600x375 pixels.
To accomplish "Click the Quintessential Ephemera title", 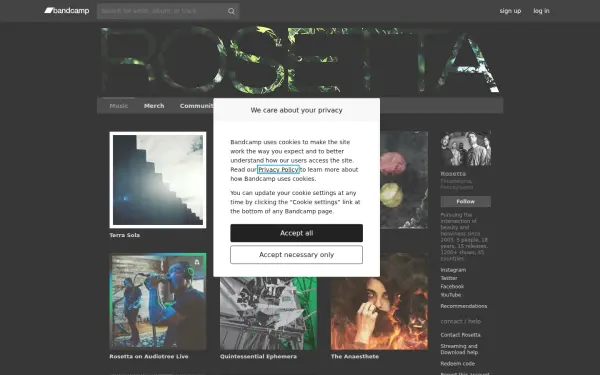I will [x=258, y=356].
